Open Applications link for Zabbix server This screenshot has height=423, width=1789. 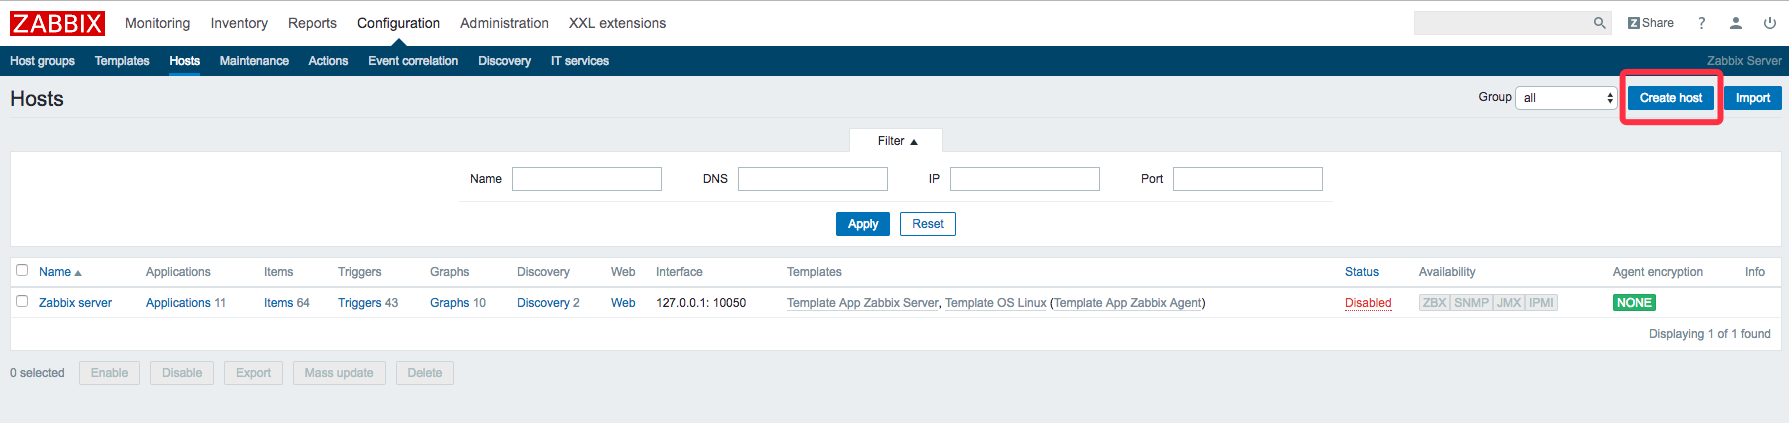178,303
